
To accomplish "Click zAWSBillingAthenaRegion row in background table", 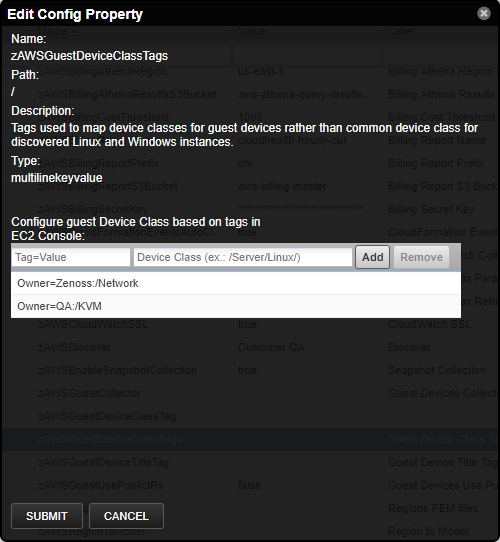I will pos(102,72).
